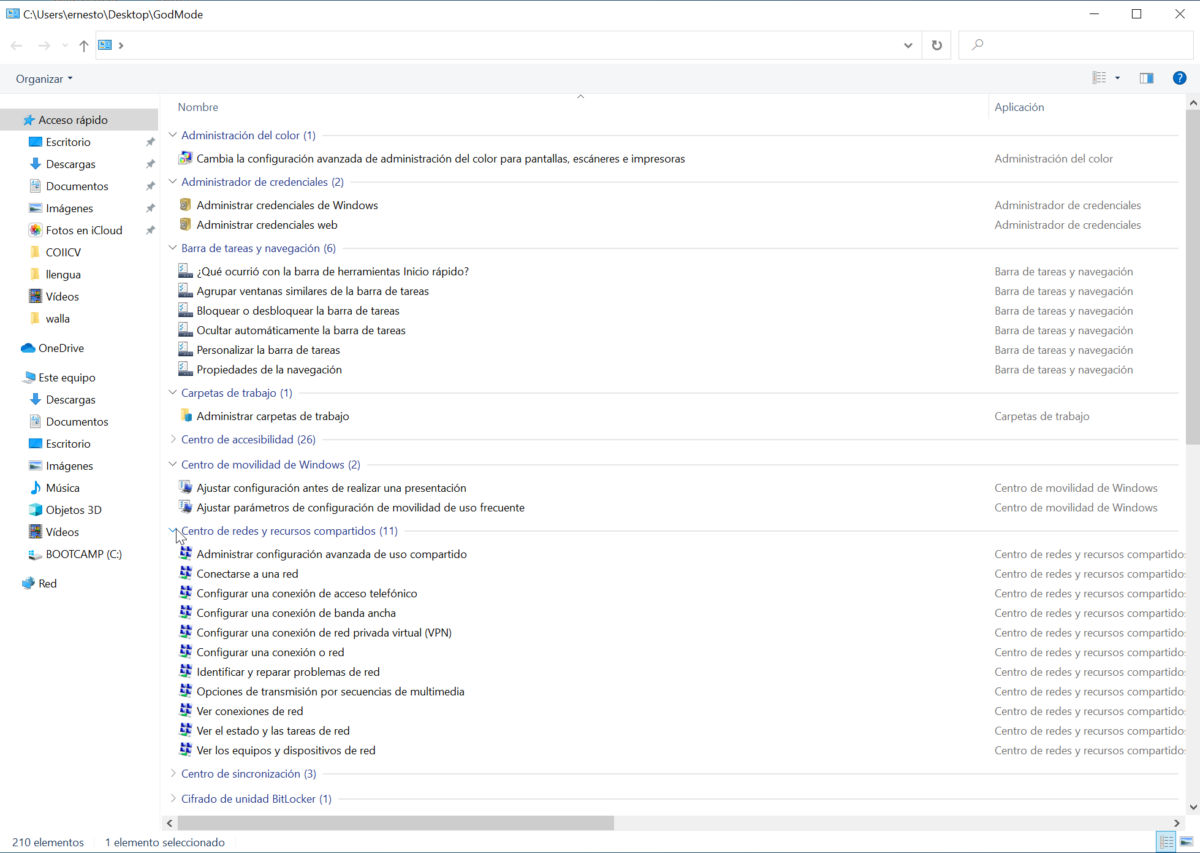
Task: Expand the Centro de accesibilidad group
Action: [173, 439]
